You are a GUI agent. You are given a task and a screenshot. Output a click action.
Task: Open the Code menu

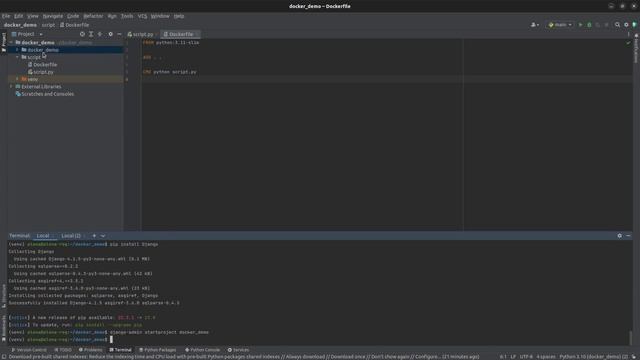click(73, 16)
